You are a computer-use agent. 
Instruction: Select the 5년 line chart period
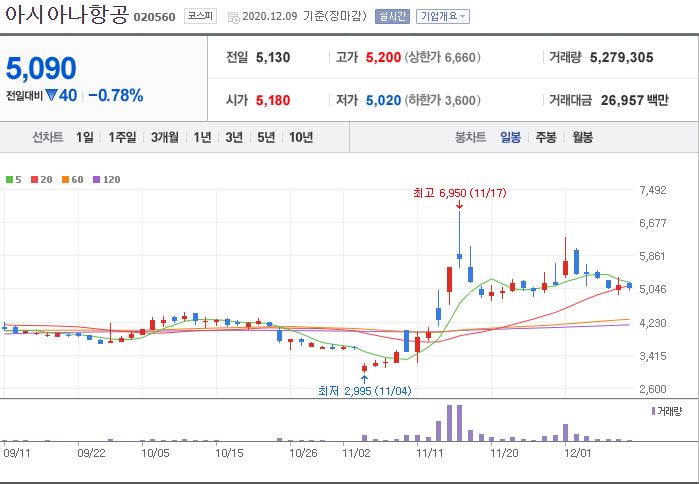tap(266, 137)
